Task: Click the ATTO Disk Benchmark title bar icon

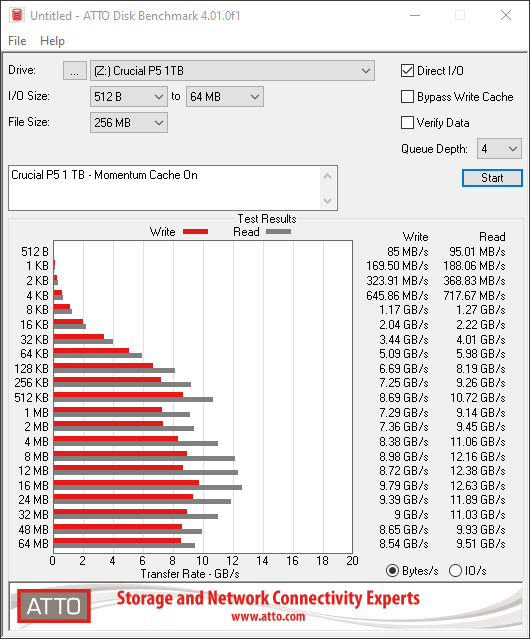Action: (x=17, y=15)
